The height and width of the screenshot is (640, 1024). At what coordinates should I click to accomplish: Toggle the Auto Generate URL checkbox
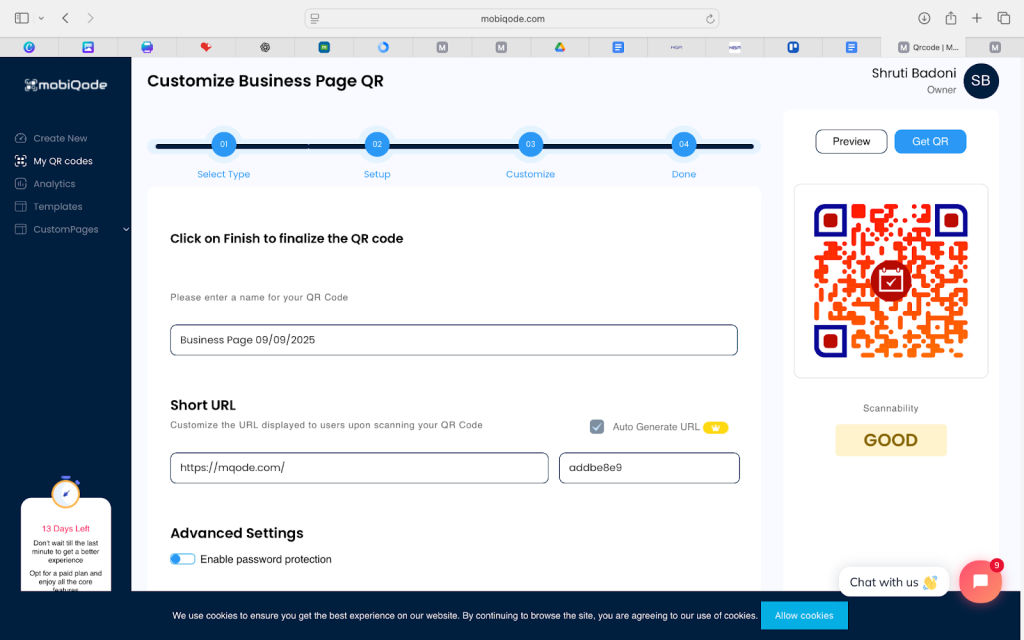pyautogui.click(x=597, y=427)
